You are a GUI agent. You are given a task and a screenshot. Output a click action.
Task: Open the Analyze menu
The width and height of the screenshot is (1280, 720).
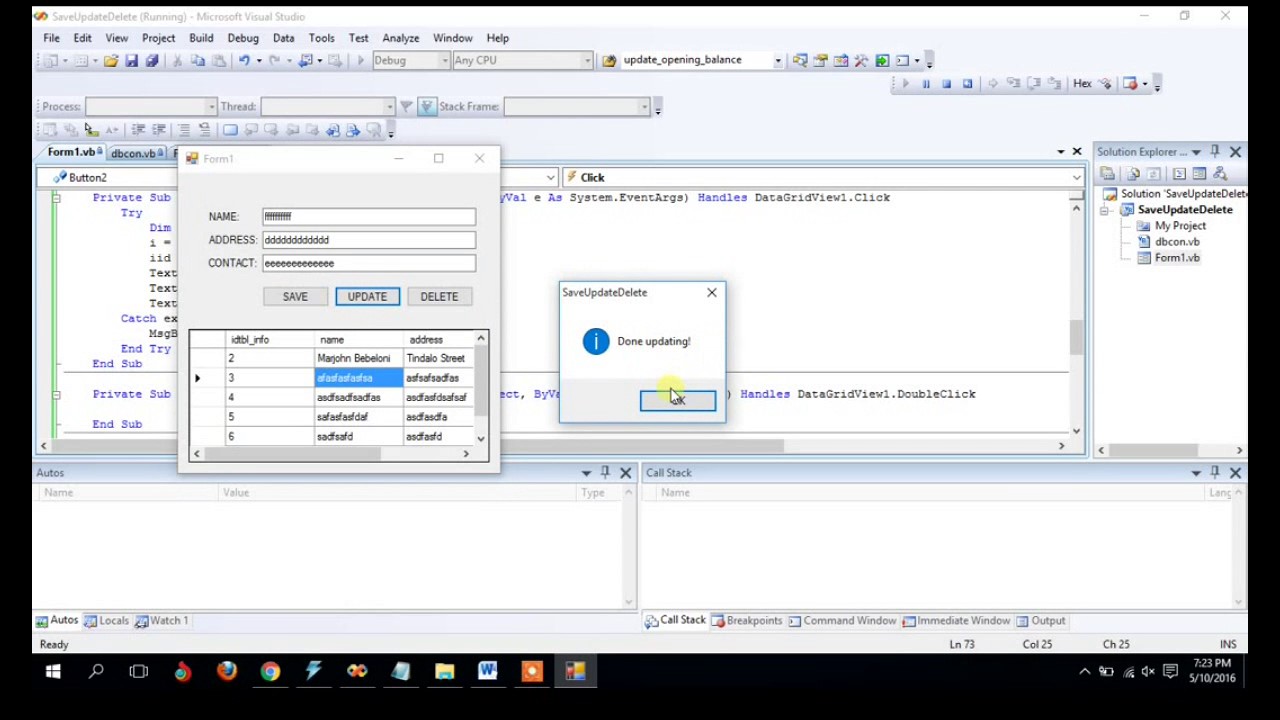pos(400,38)
